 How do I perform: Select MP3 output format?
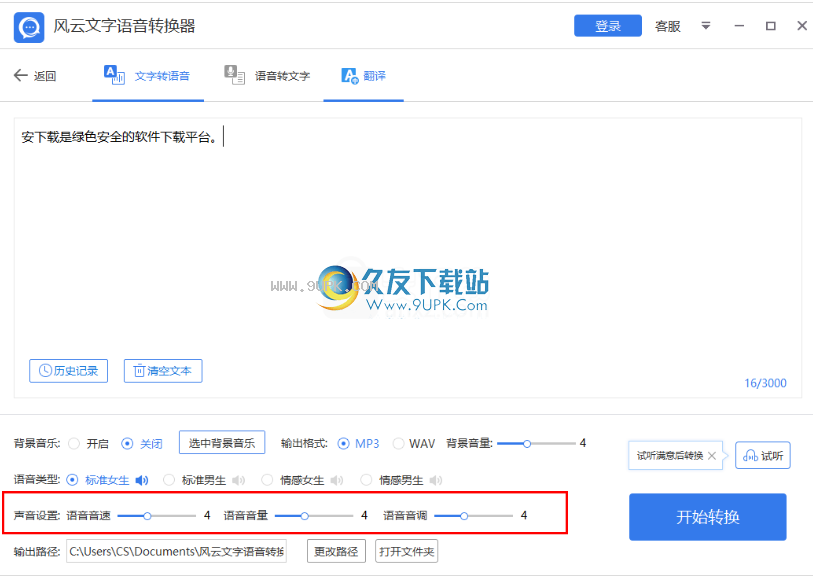[x=343, y=444]
